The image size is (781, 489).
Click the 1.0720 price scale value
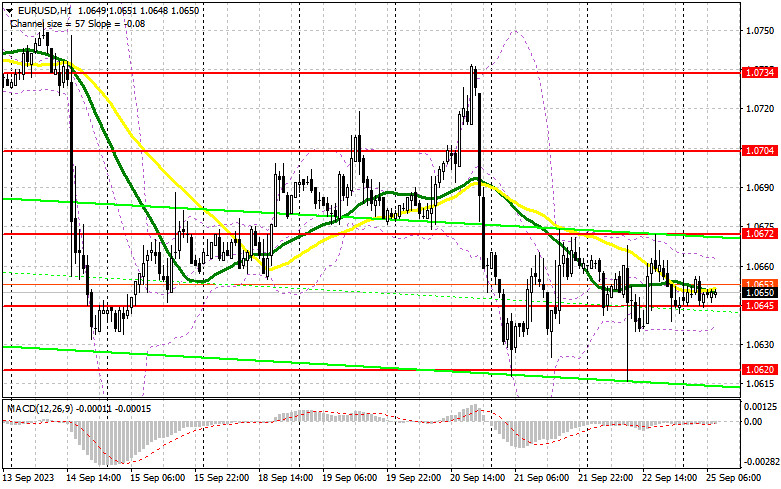760,109
